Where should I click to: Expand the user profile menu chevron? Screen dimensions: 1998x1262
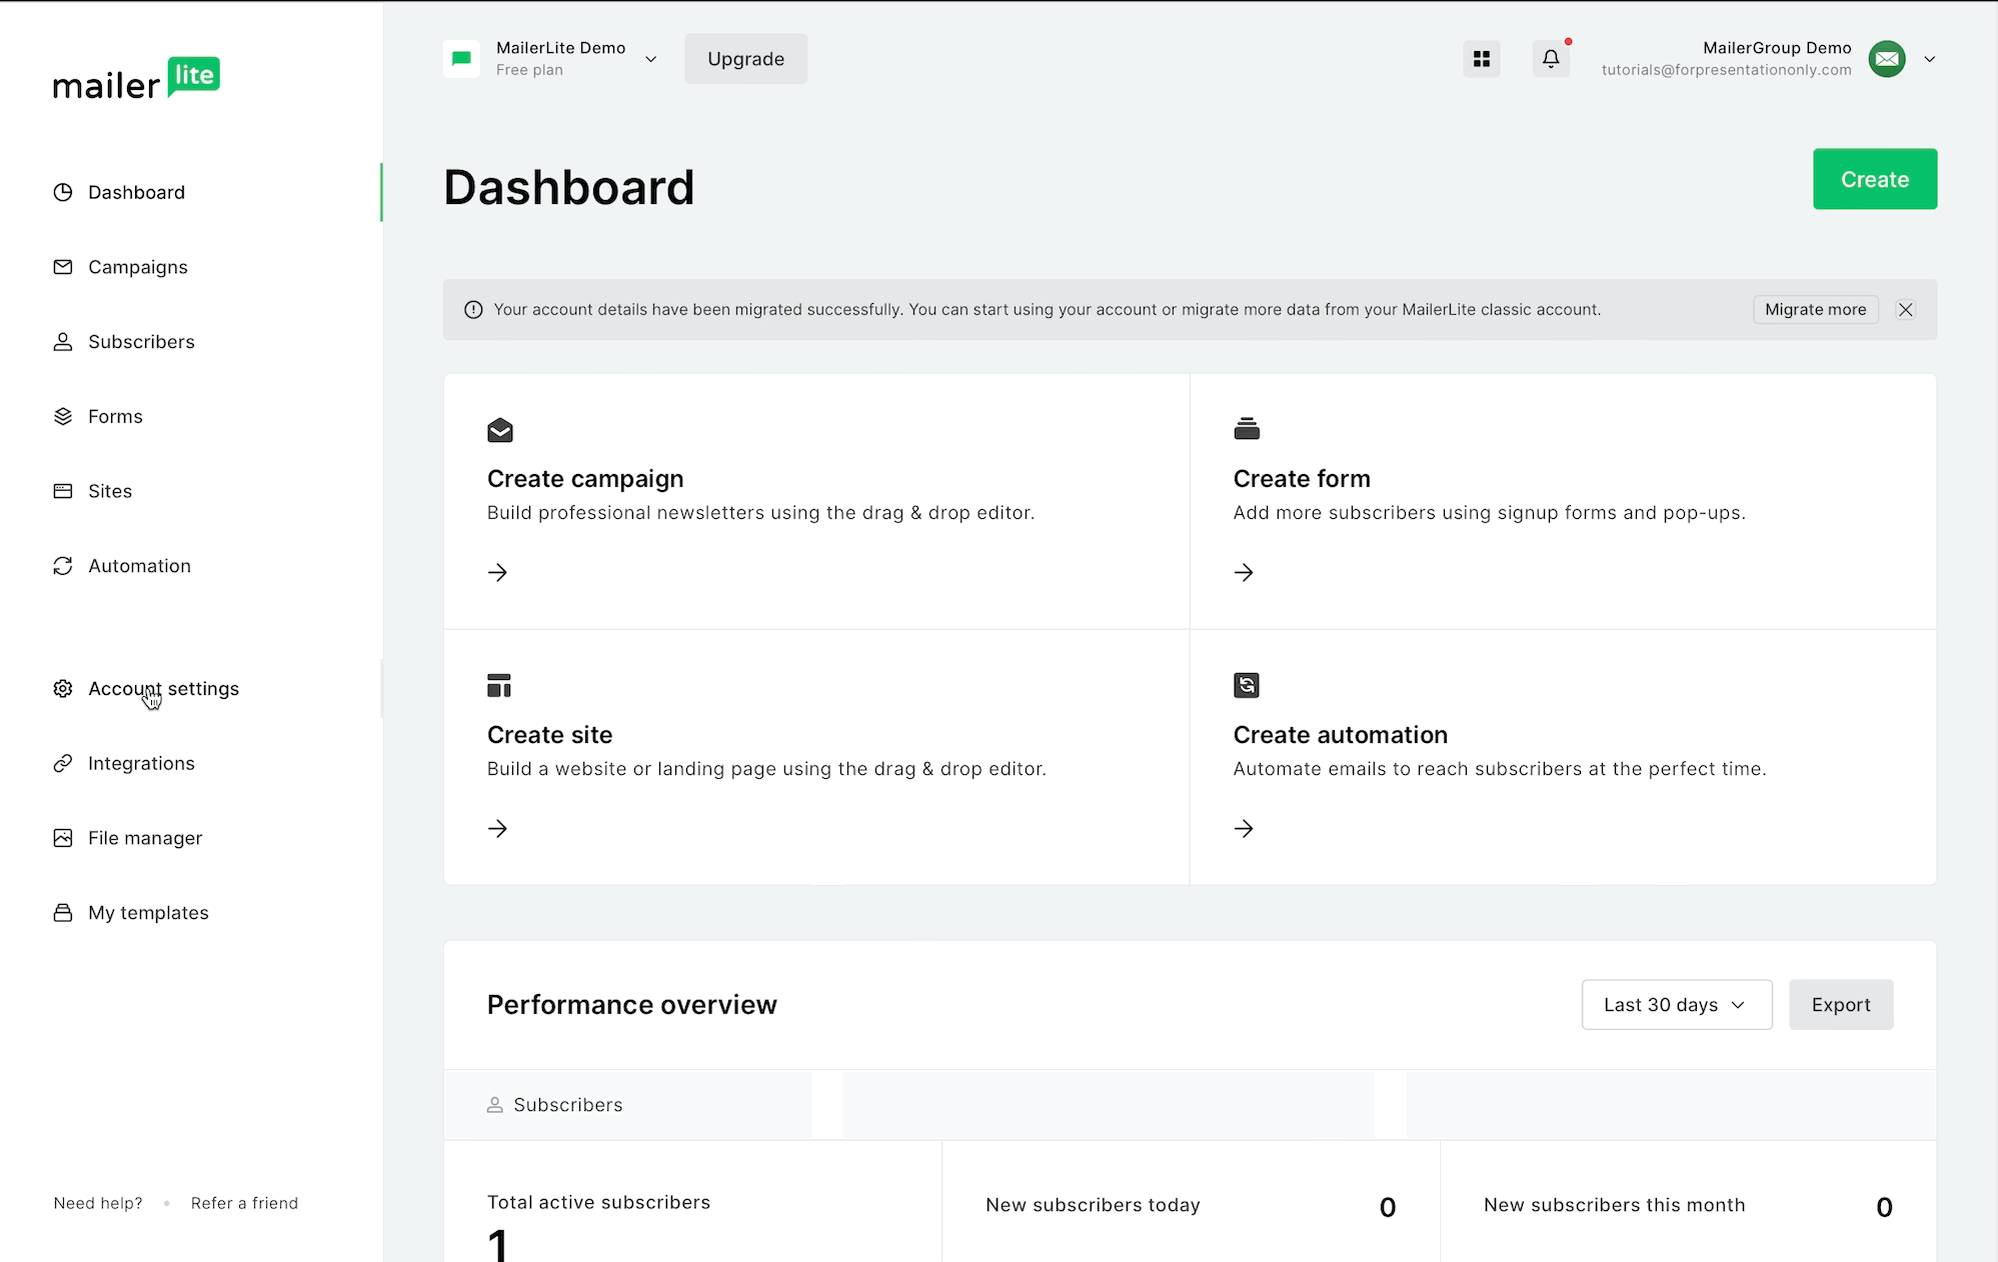pos(1929,59)
